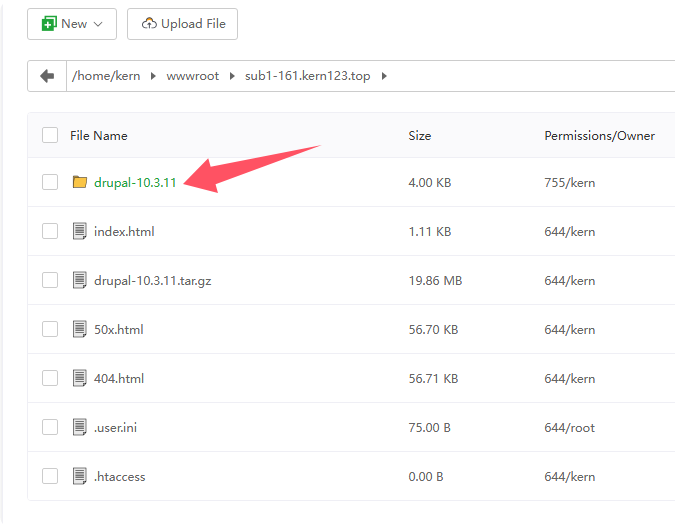Open the drupal-10.3.11 folder link

click(x=135, y=182)
